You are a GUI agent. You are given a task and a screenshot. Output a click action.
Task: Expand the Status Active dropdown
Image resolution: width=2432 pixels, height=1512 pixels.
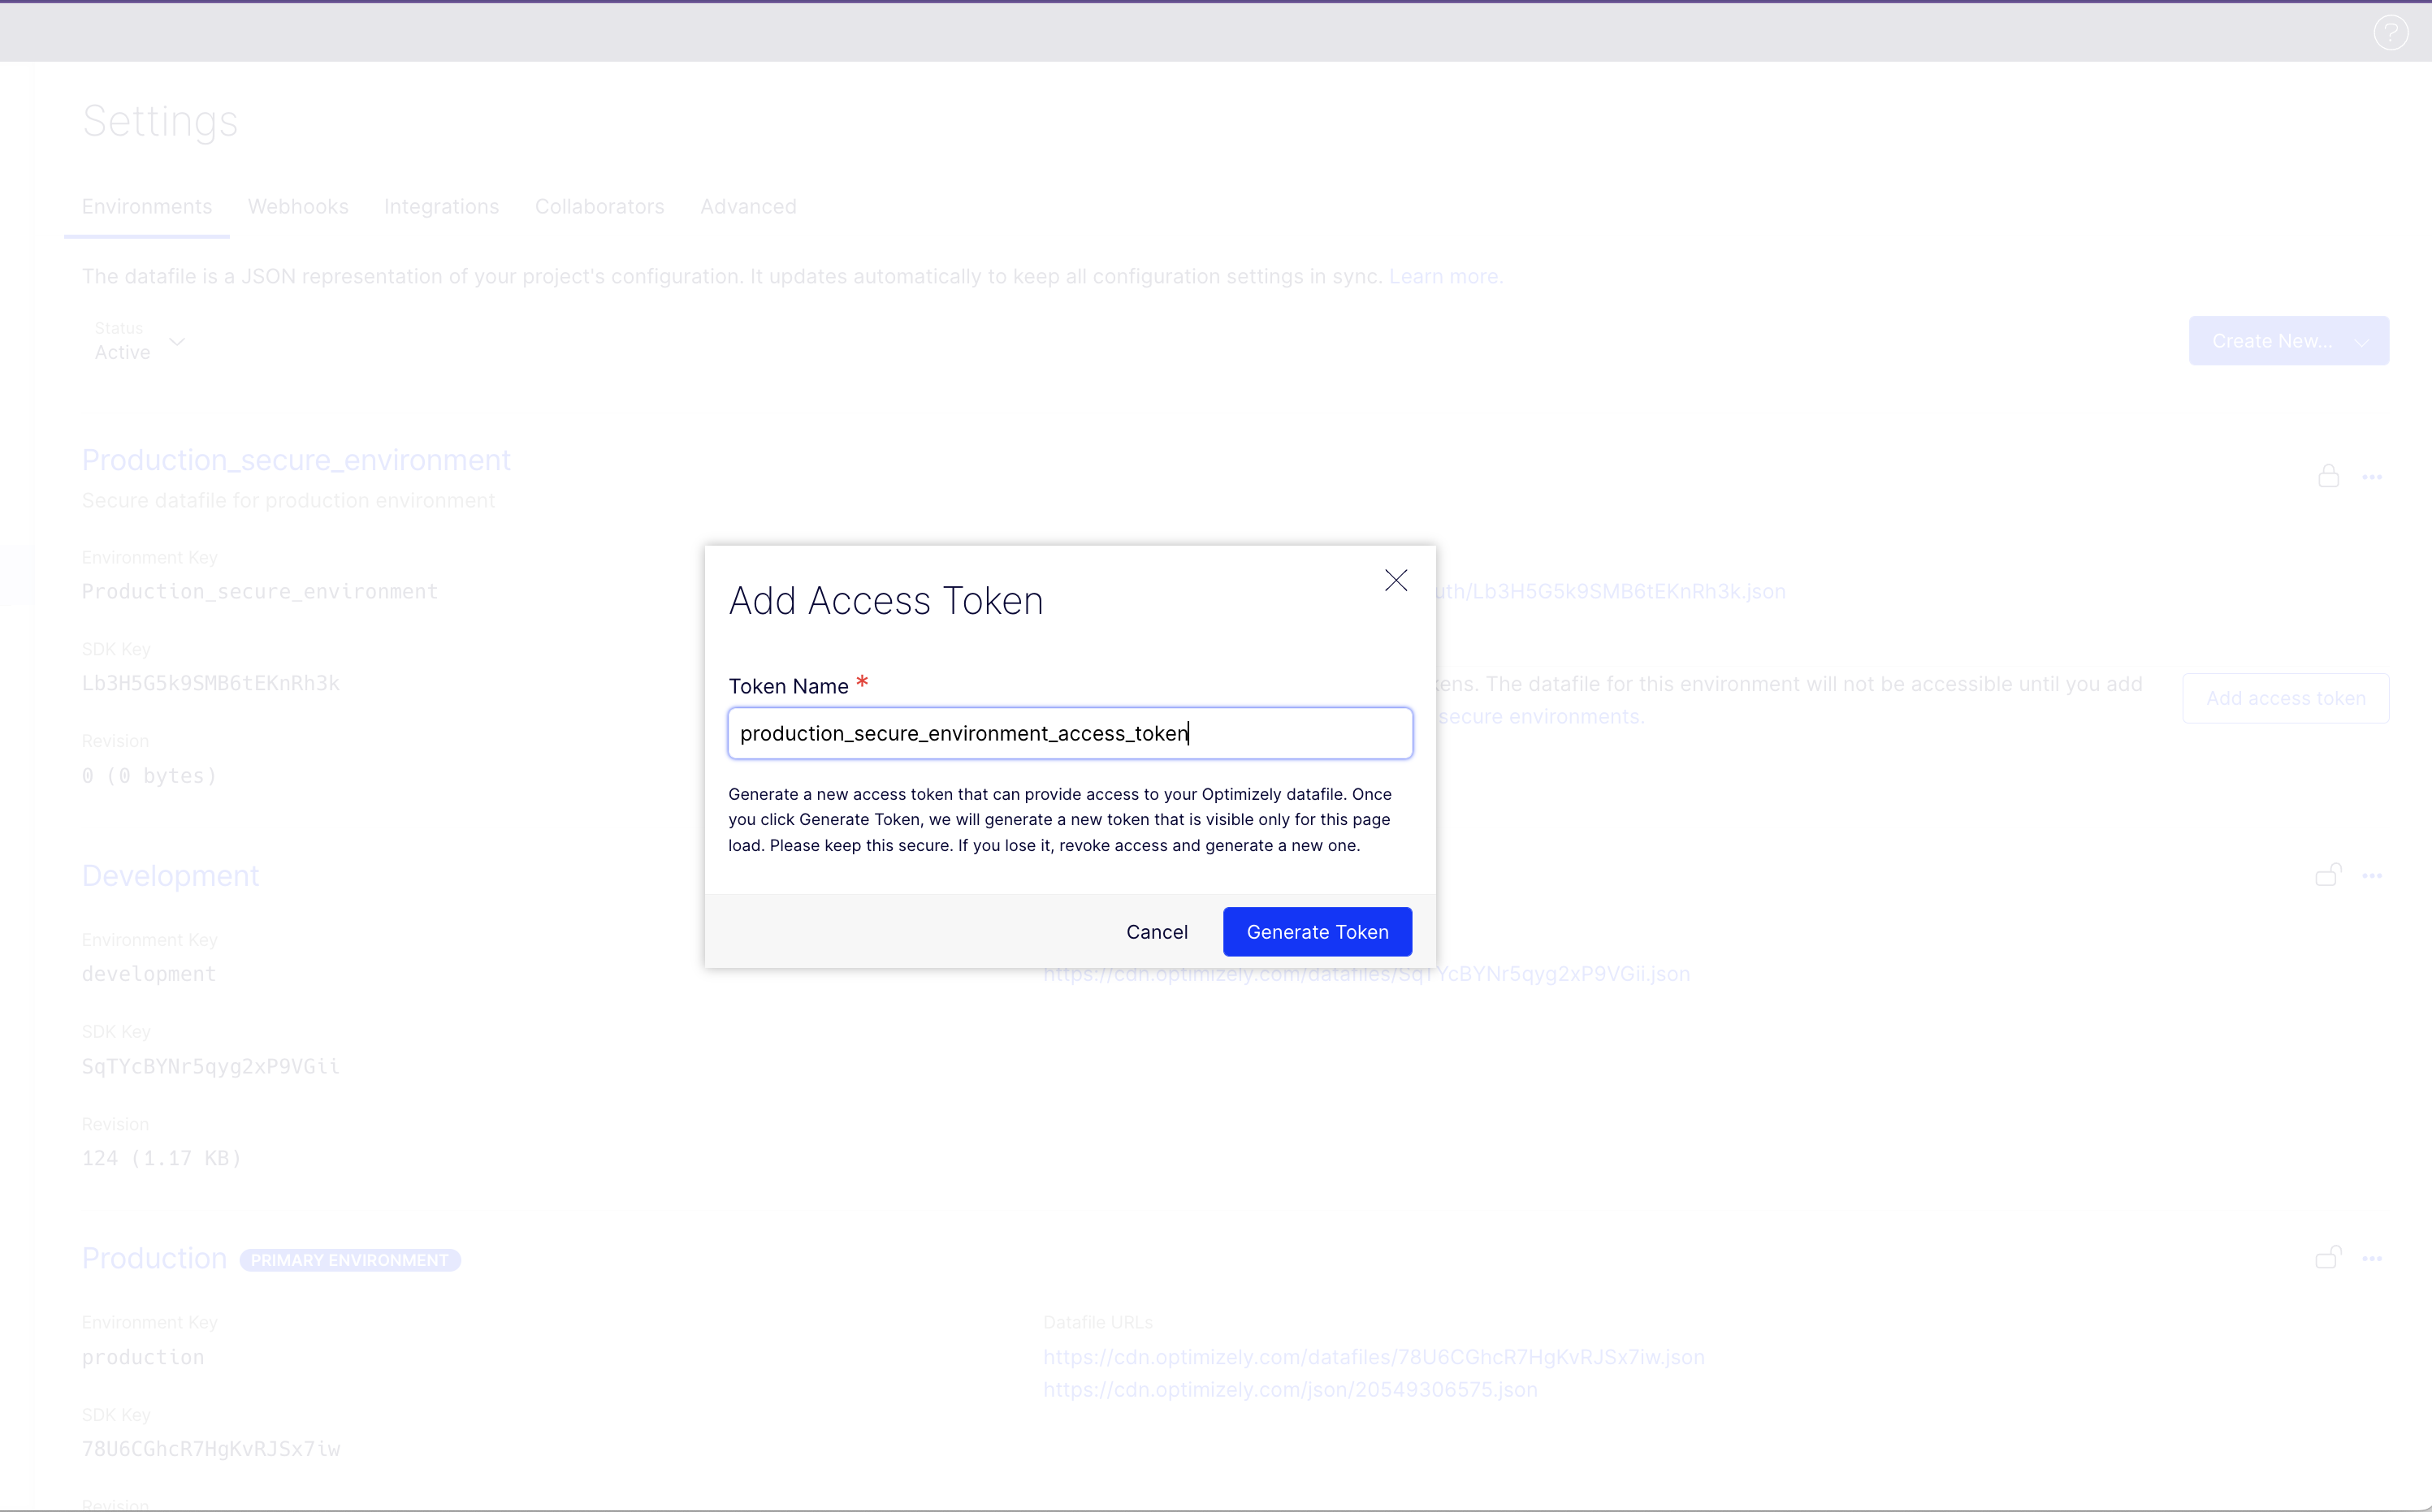[140, 342]
